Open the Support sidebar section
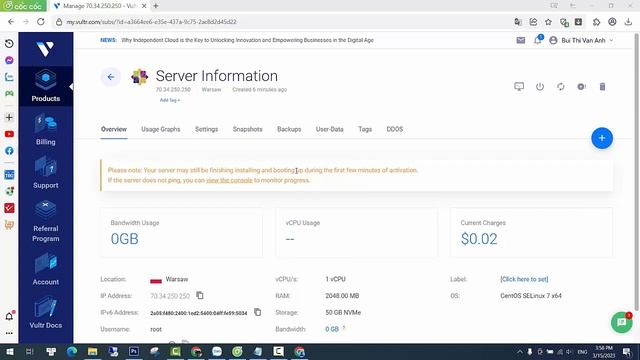This screenshot has height=360, width=640. pos(45,173)
